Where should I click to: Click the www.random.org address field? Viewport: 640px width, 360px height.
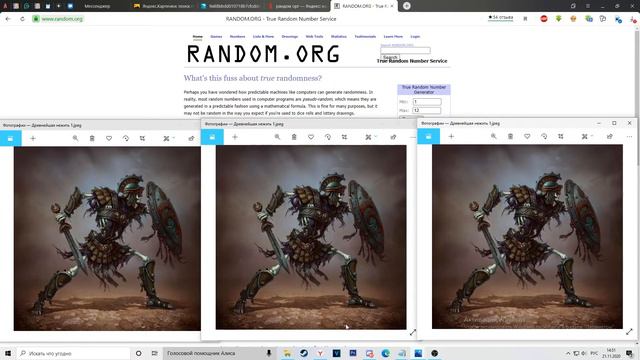pyautogui.click(x=62, y=19)
